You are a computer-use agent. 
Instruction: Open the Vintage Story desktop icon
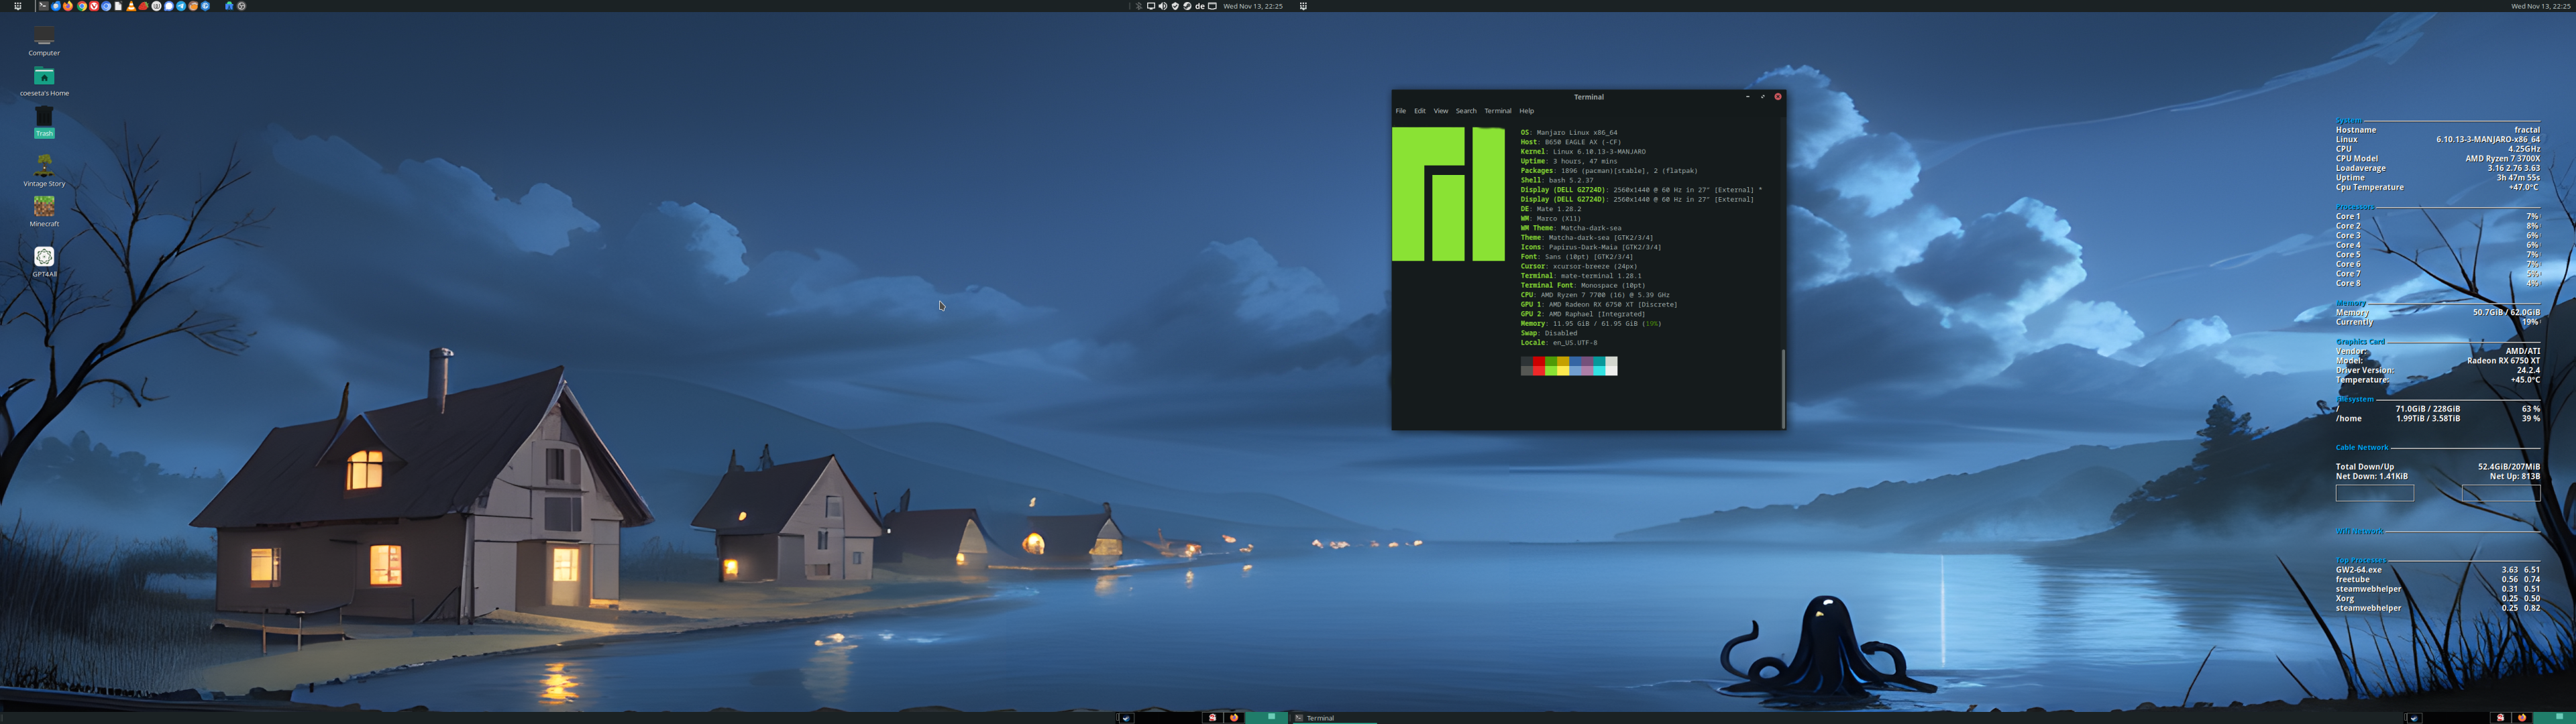[44, 166]
